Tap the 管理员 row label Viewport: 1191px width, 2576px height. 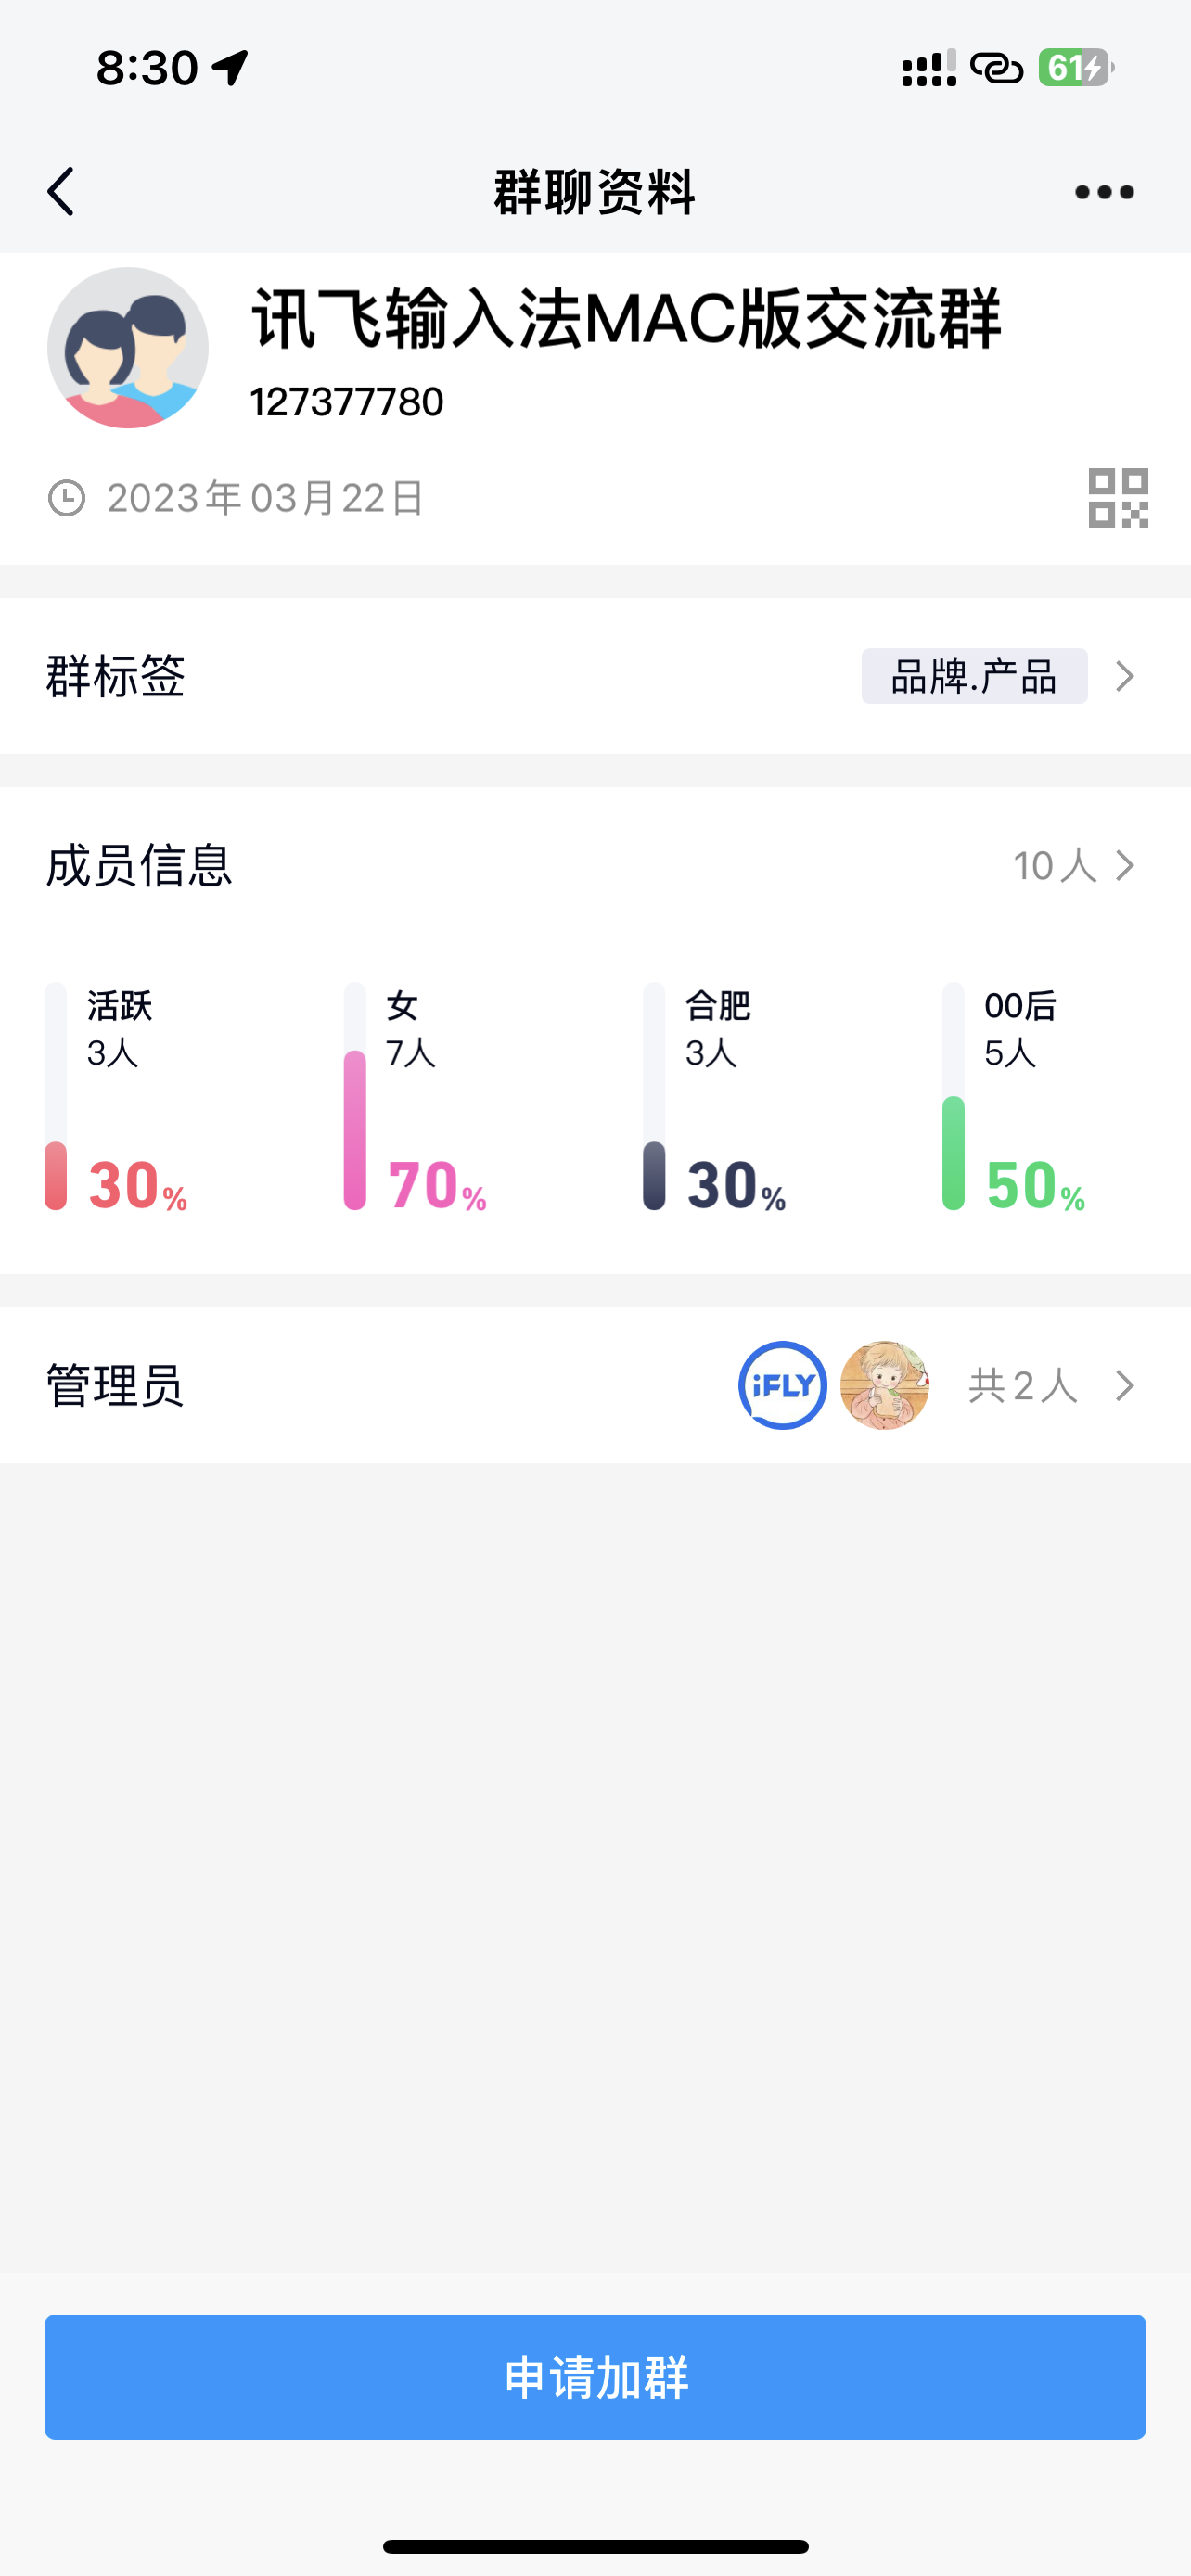115,1385
